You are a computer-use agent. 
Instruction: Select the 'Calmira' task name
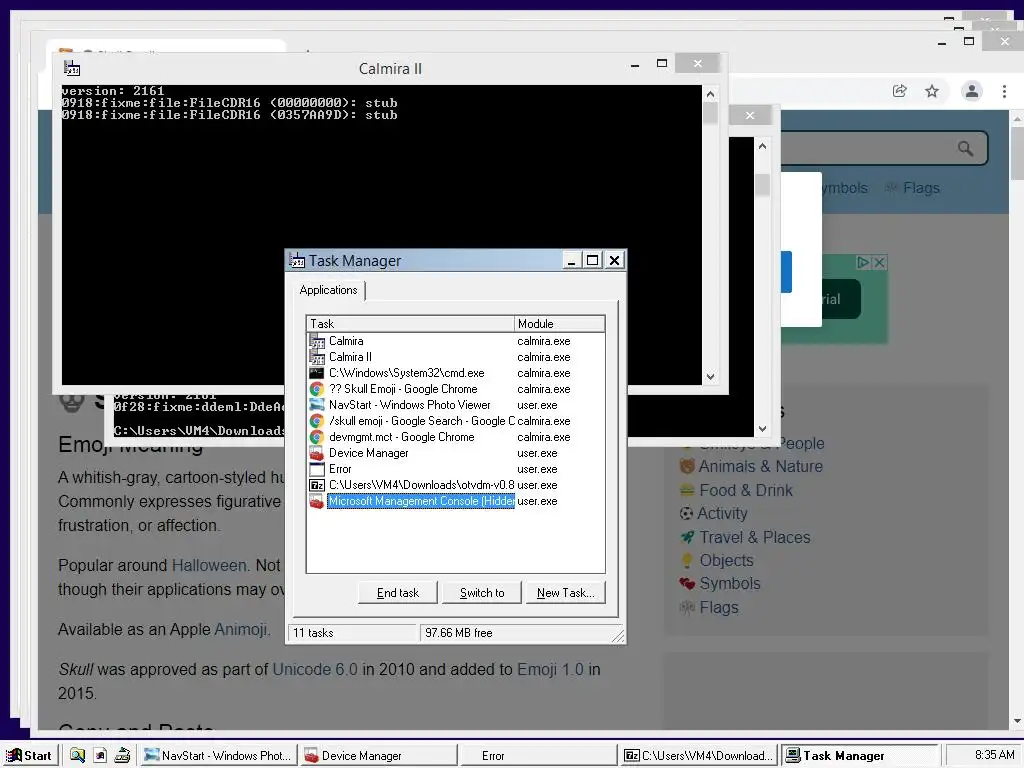coord(346,341)
